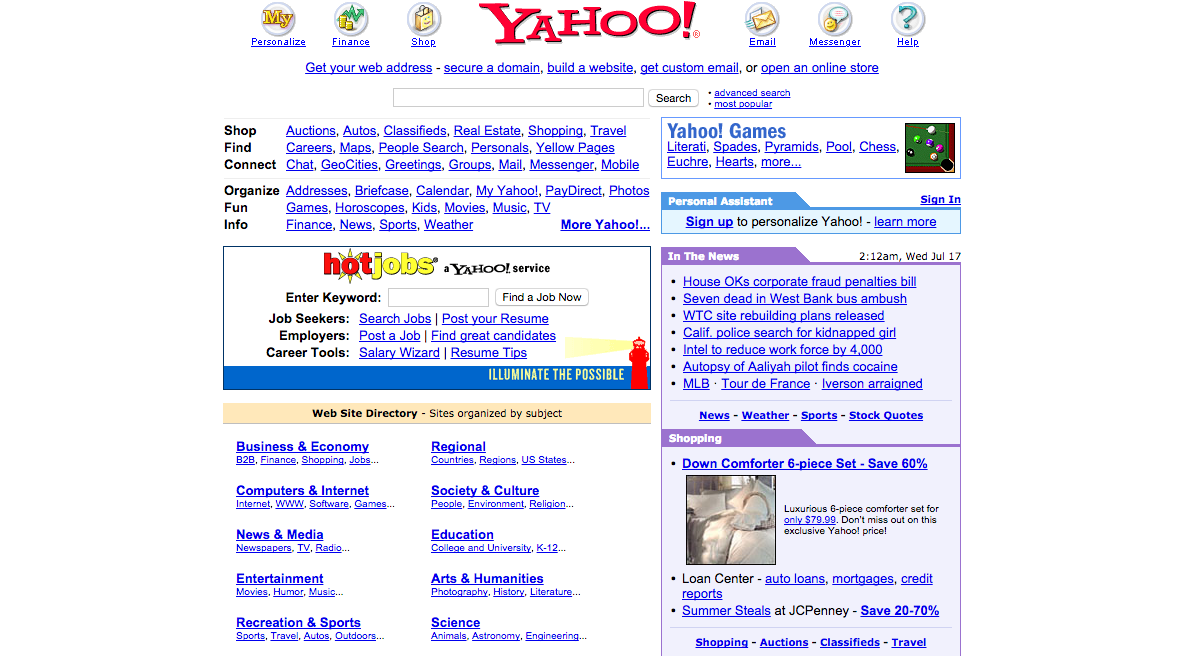1184x656 pixels.
Task: Play Literati in Yahoo Games
Action: tap(686, 147)
